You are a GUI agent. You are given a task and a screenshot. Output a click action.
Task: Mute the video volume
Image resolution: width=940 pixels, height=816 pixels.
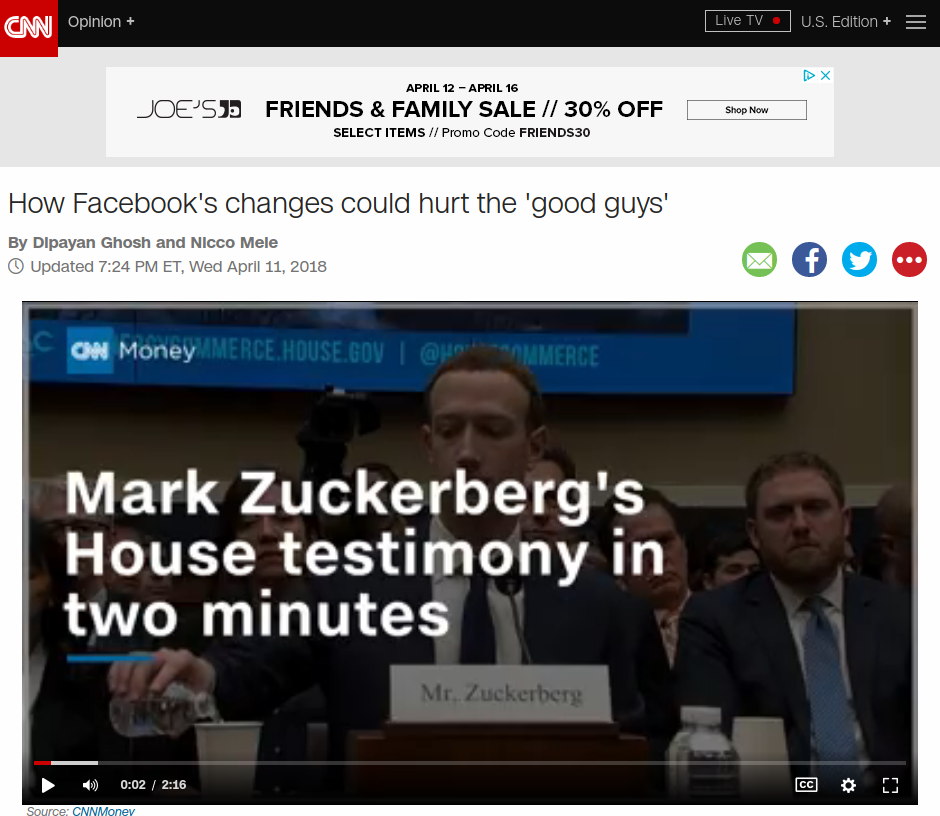click(90, 785)
